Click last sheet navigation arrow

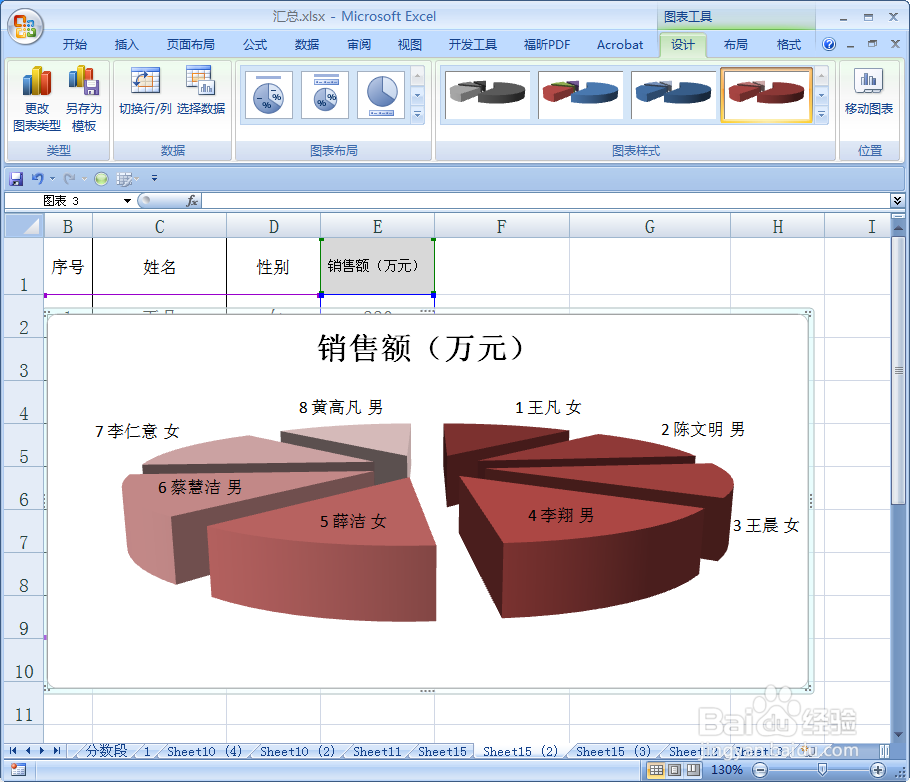[x=57, y=751]
